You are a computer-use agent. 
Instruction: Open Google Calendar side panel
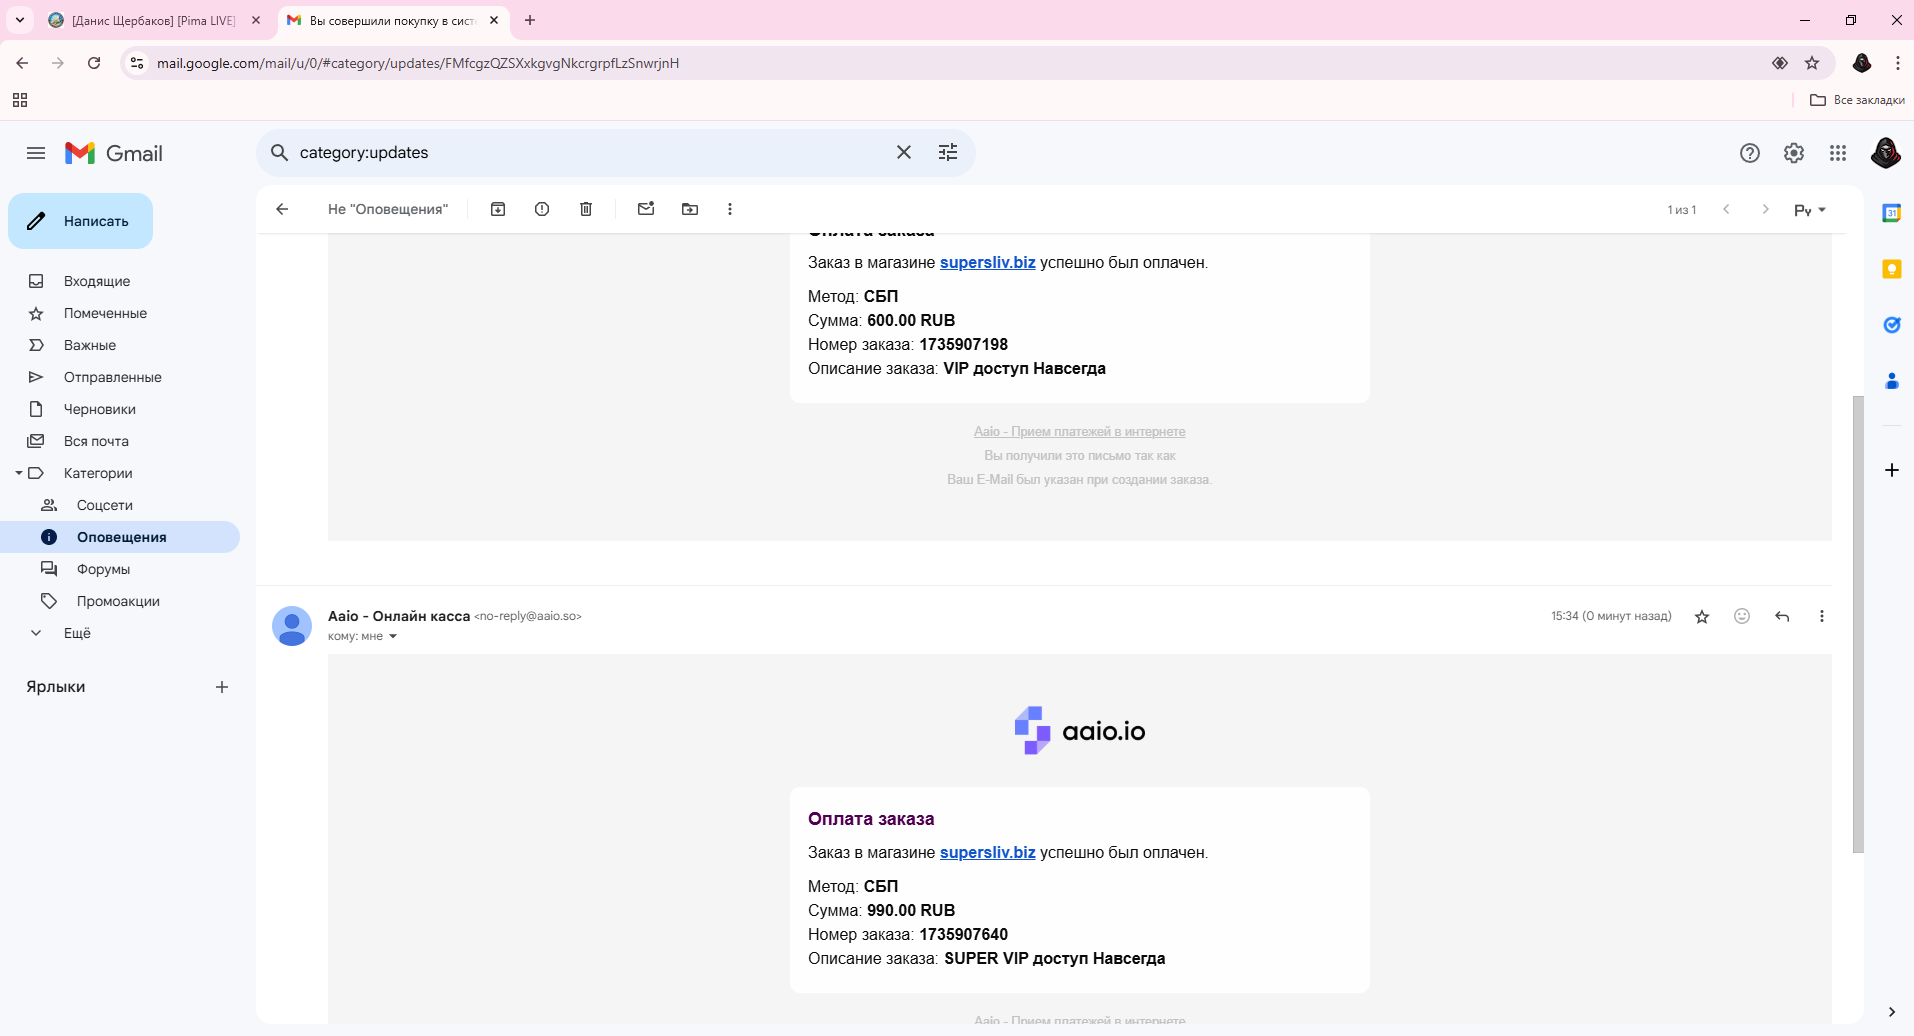click(x=1892, y=213)
